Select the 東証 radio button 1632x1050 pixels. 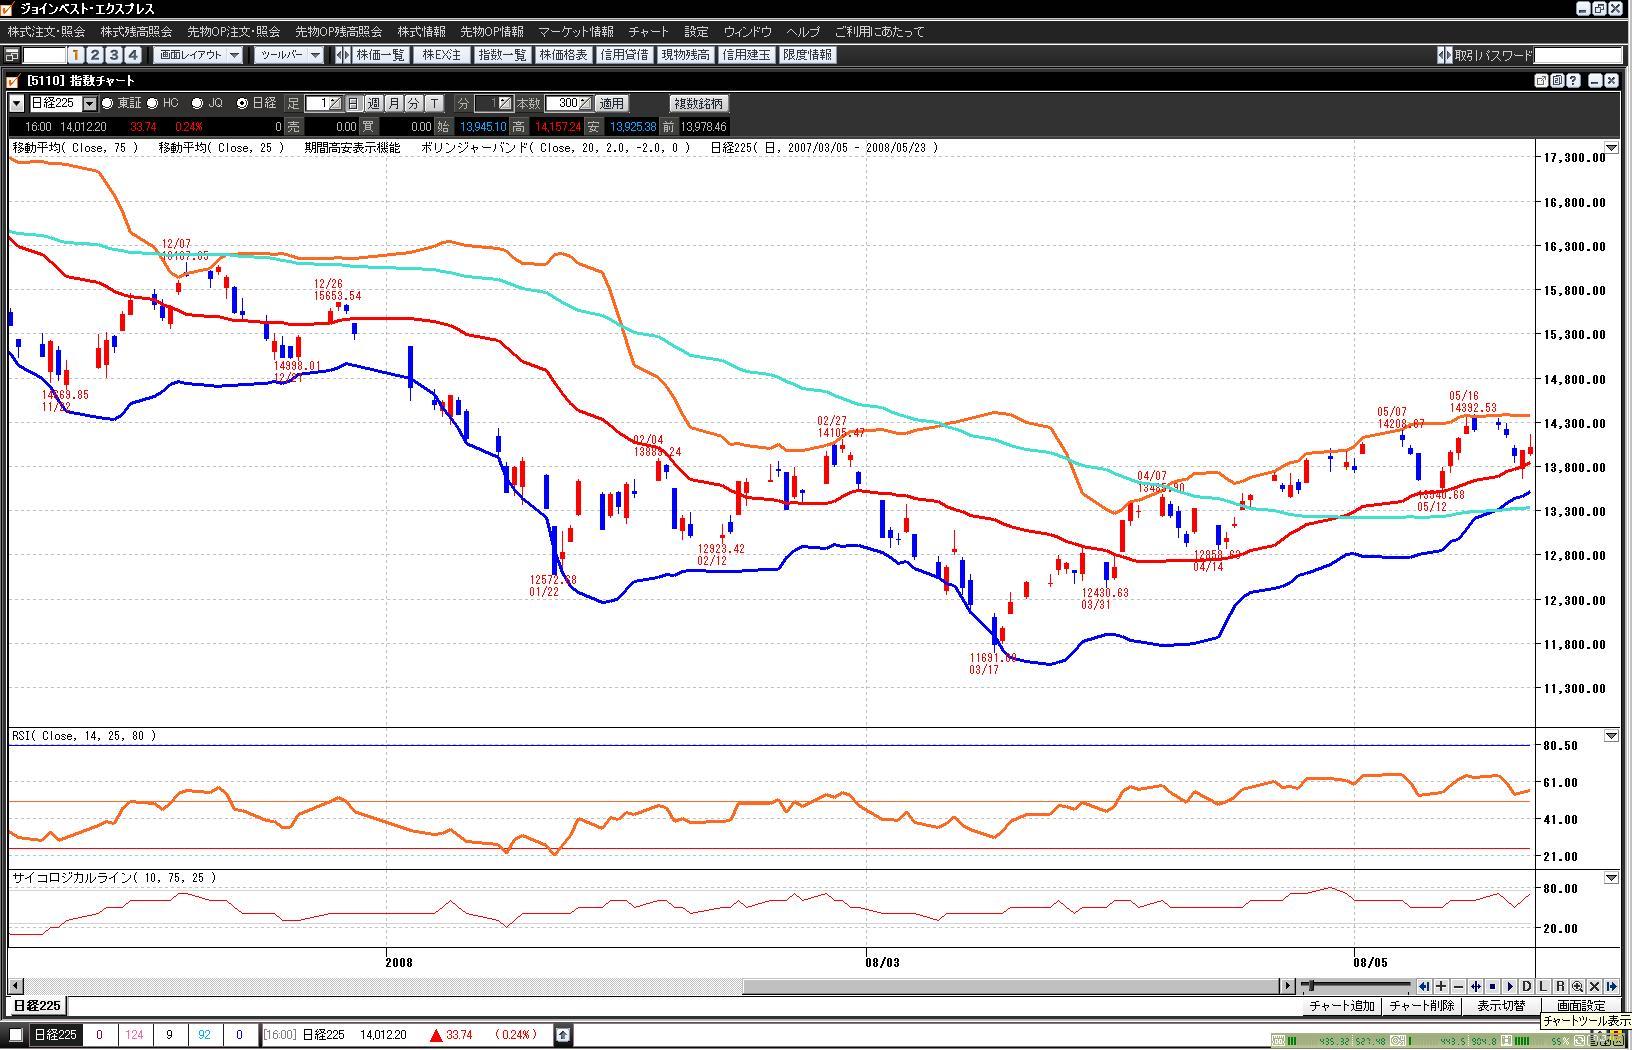coord(108,103)
